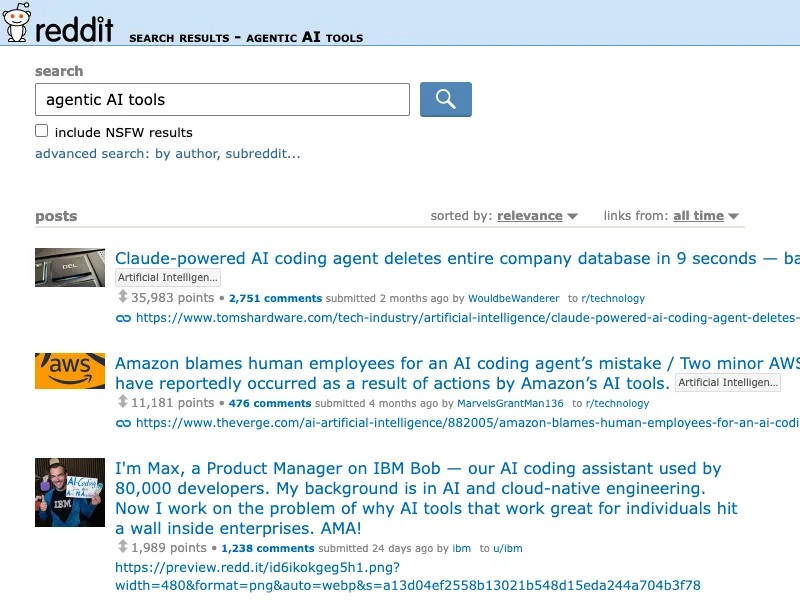Enable include NSFW results checkbox
Image resolution: width=800 pixels, height=600 pixels.
(x=41, y=131)
